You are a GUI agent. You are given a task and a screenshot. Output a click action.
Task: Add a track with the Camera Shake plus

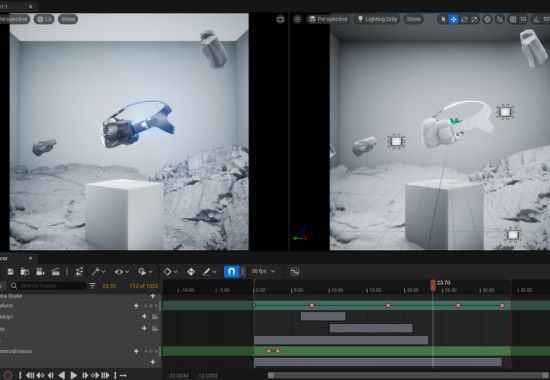click(153, 296)
